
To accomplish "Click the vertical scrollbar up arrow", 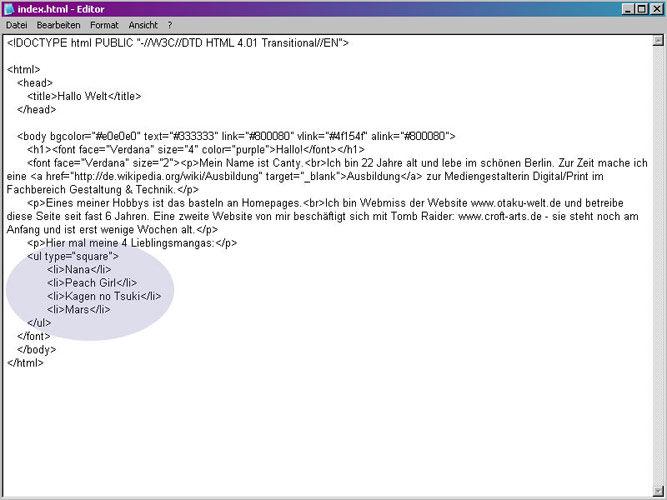I will point(657,40).
